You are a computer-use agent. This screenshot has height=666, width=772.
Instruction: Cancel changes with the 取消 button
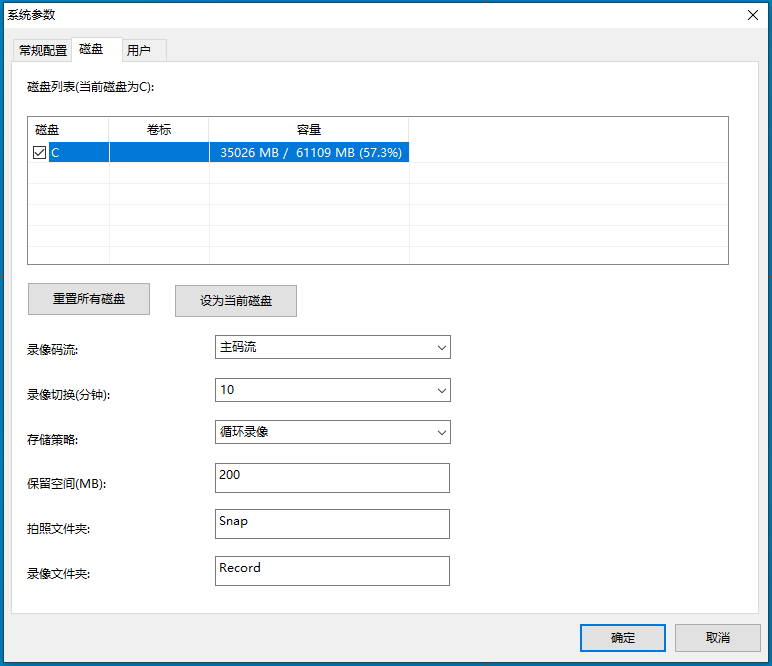(x=717, y=638)
